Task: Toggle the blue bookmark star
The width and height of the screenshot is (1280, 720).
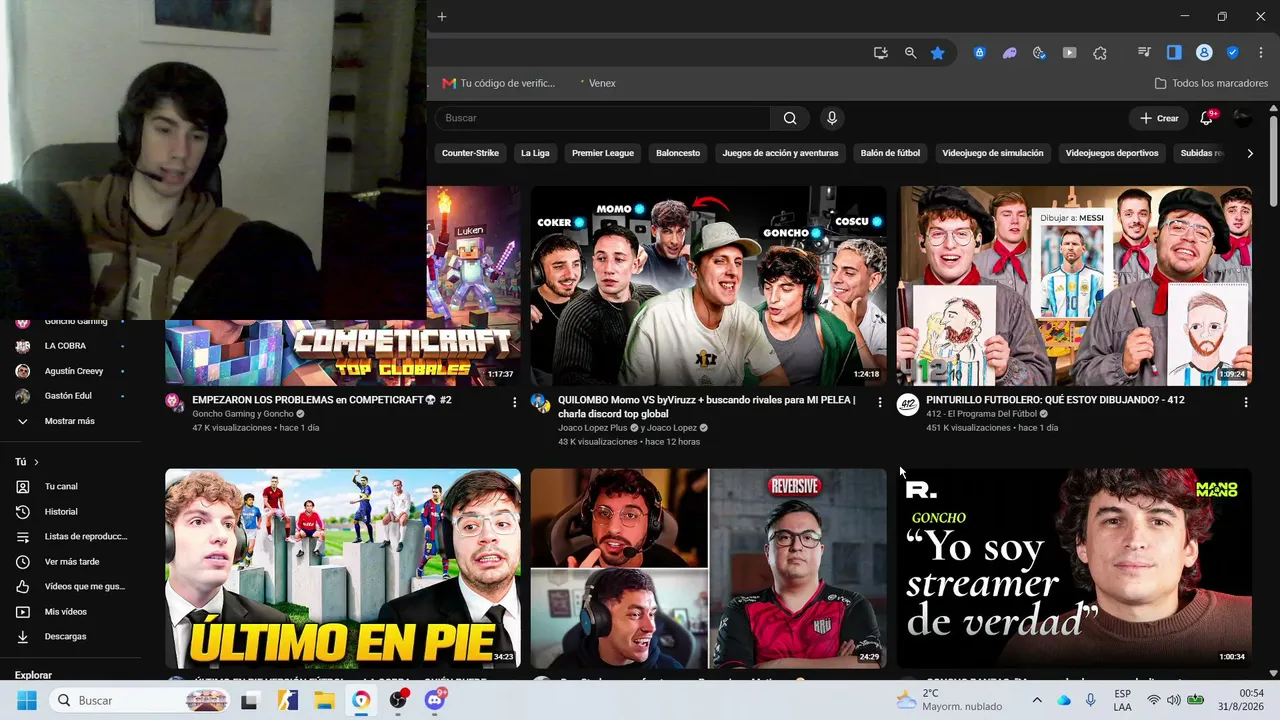Action: (x=937, y=53)
